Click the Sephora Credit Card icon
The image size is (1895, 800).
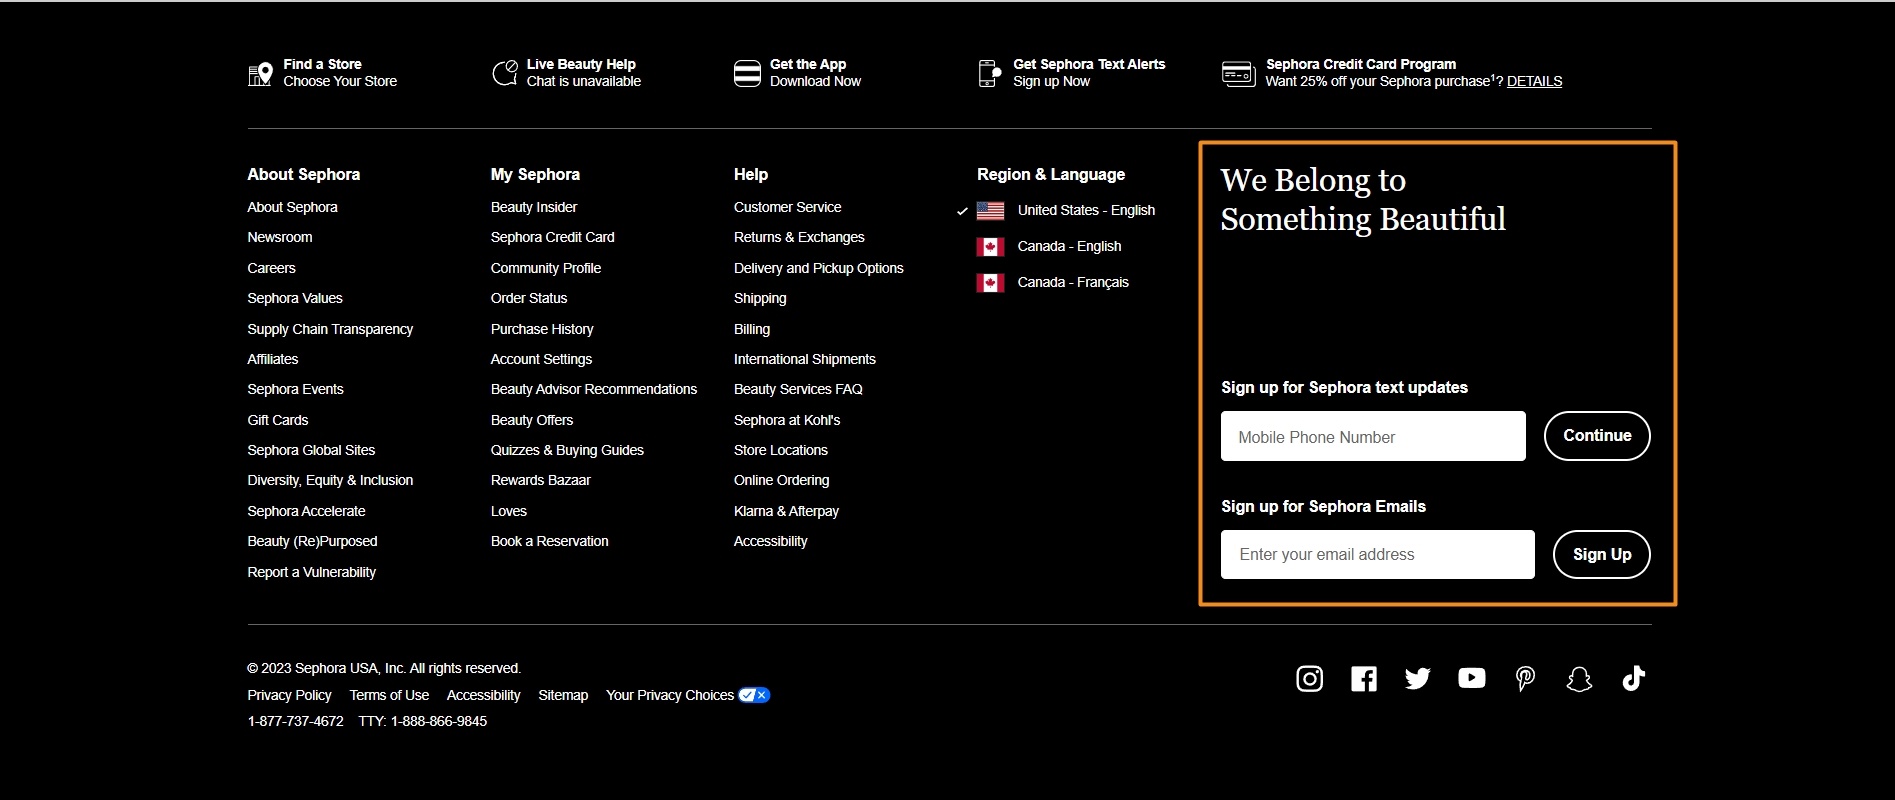1238,73
